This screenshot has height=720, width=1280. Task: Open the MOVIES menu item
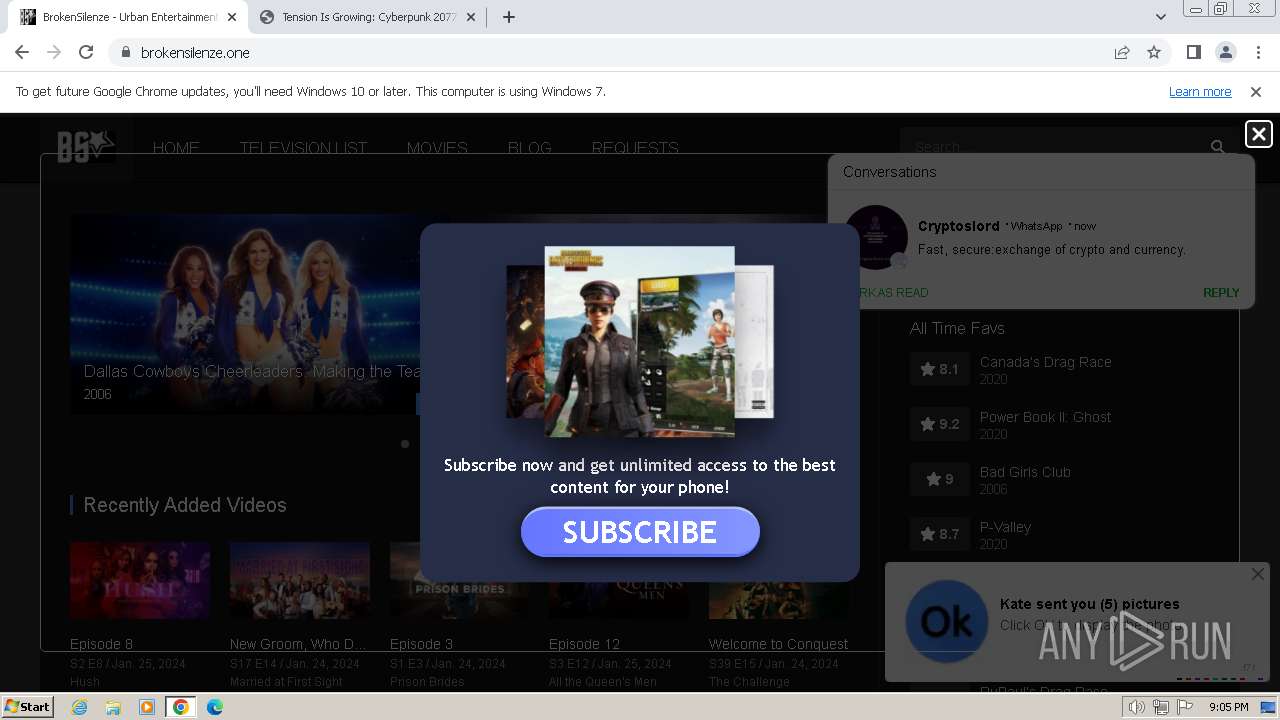tap(437, 148)
